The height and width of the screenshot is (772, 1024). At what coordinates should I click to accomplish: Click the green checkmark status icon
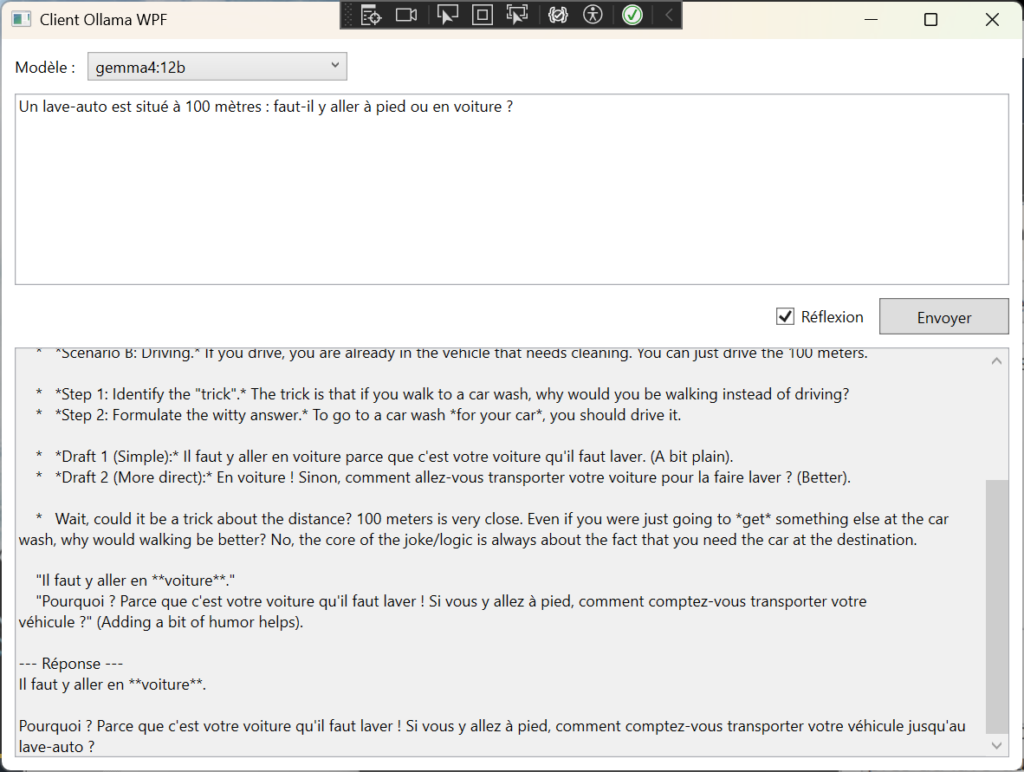[x=632, y=15]
